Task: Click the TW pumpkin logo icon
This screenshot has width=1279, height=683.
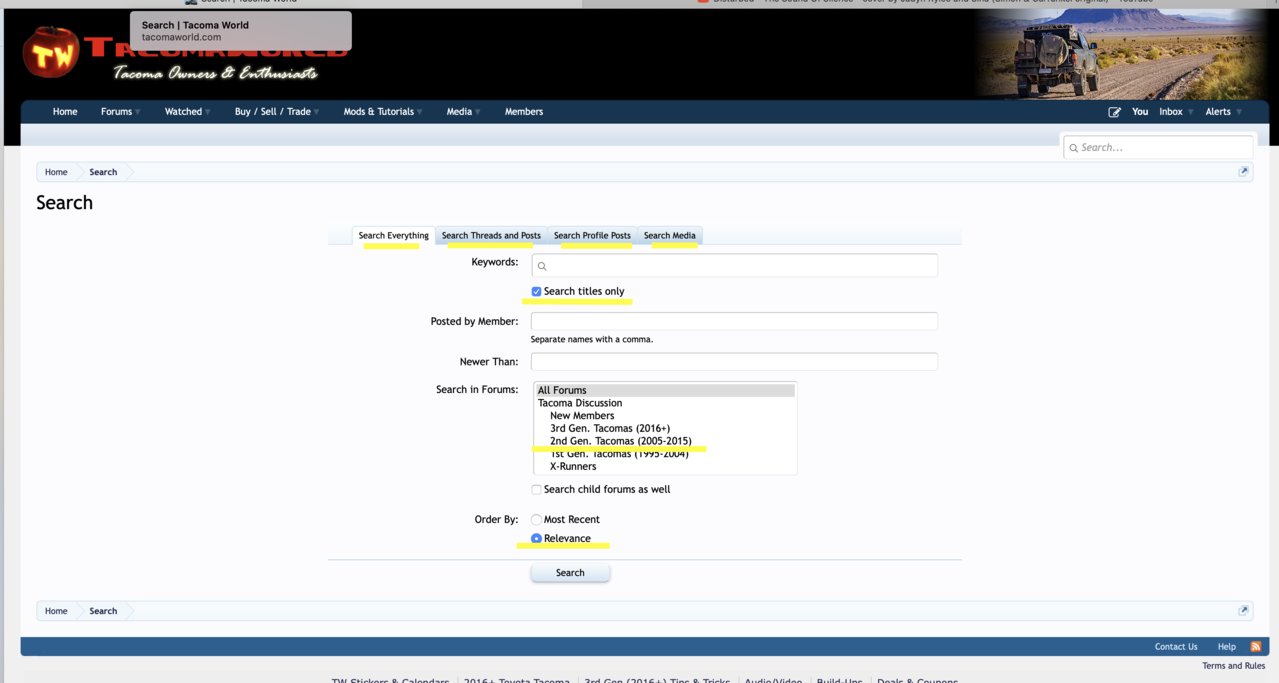Action: tap(52, 52)
